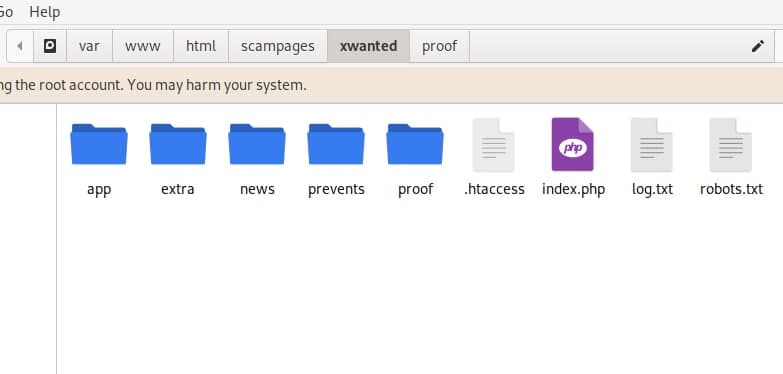Go to www in path bar
The width and height of the screenshot is (783, 374).
point(143,46)
